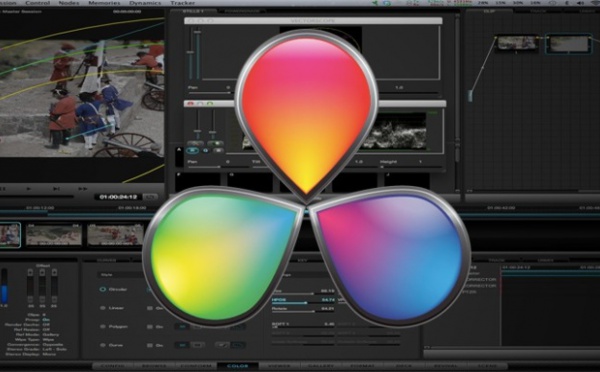The height and width of the screenshot is (372, 600).
Task: Open the Nodes menu
Action: [68, 3]
